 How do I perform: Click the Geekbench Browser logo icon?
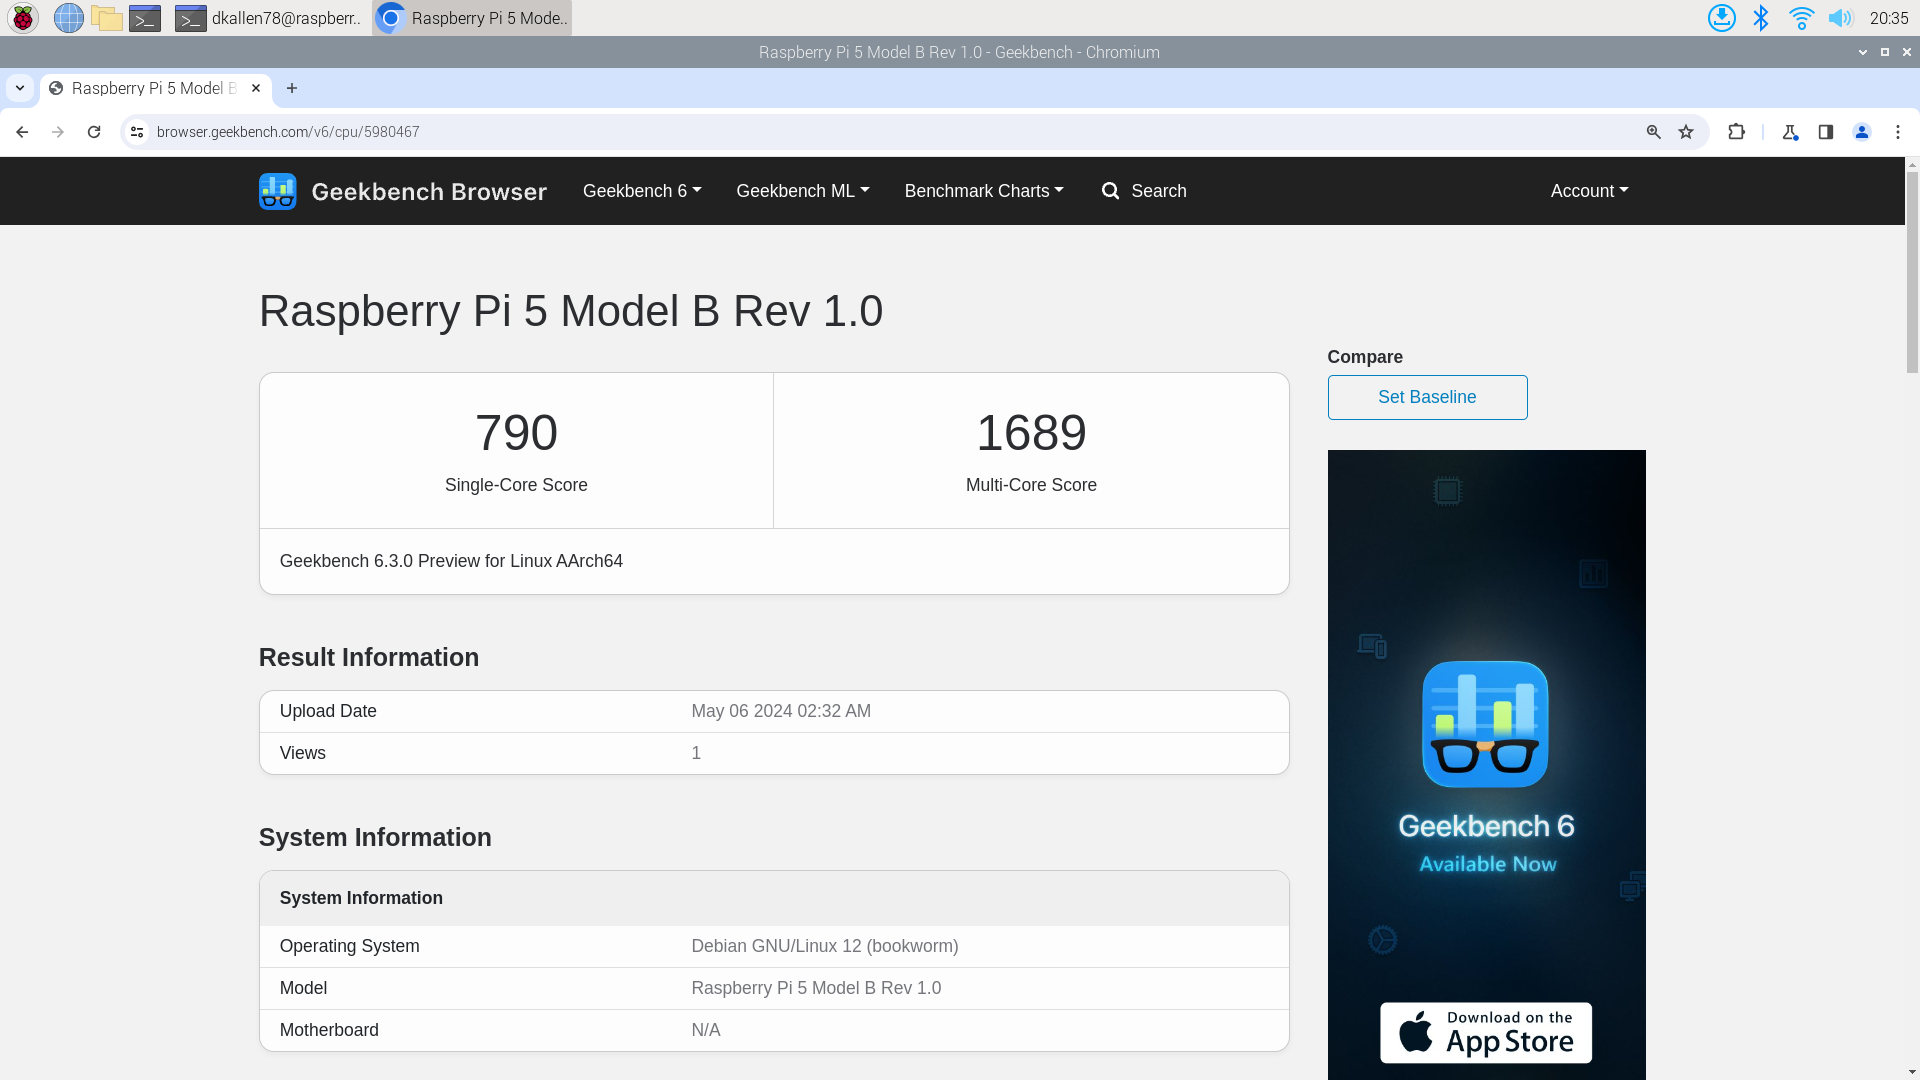click(x=278, y=191)
